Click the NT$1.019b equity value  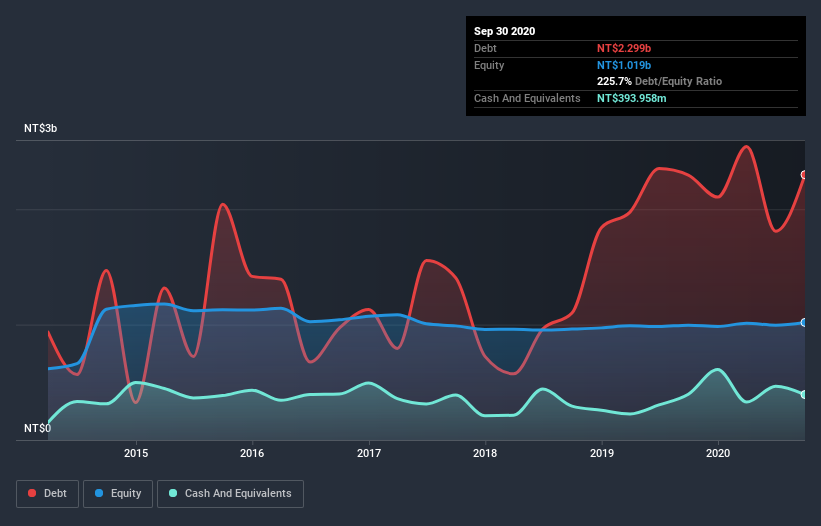click(x=624, y=65)
